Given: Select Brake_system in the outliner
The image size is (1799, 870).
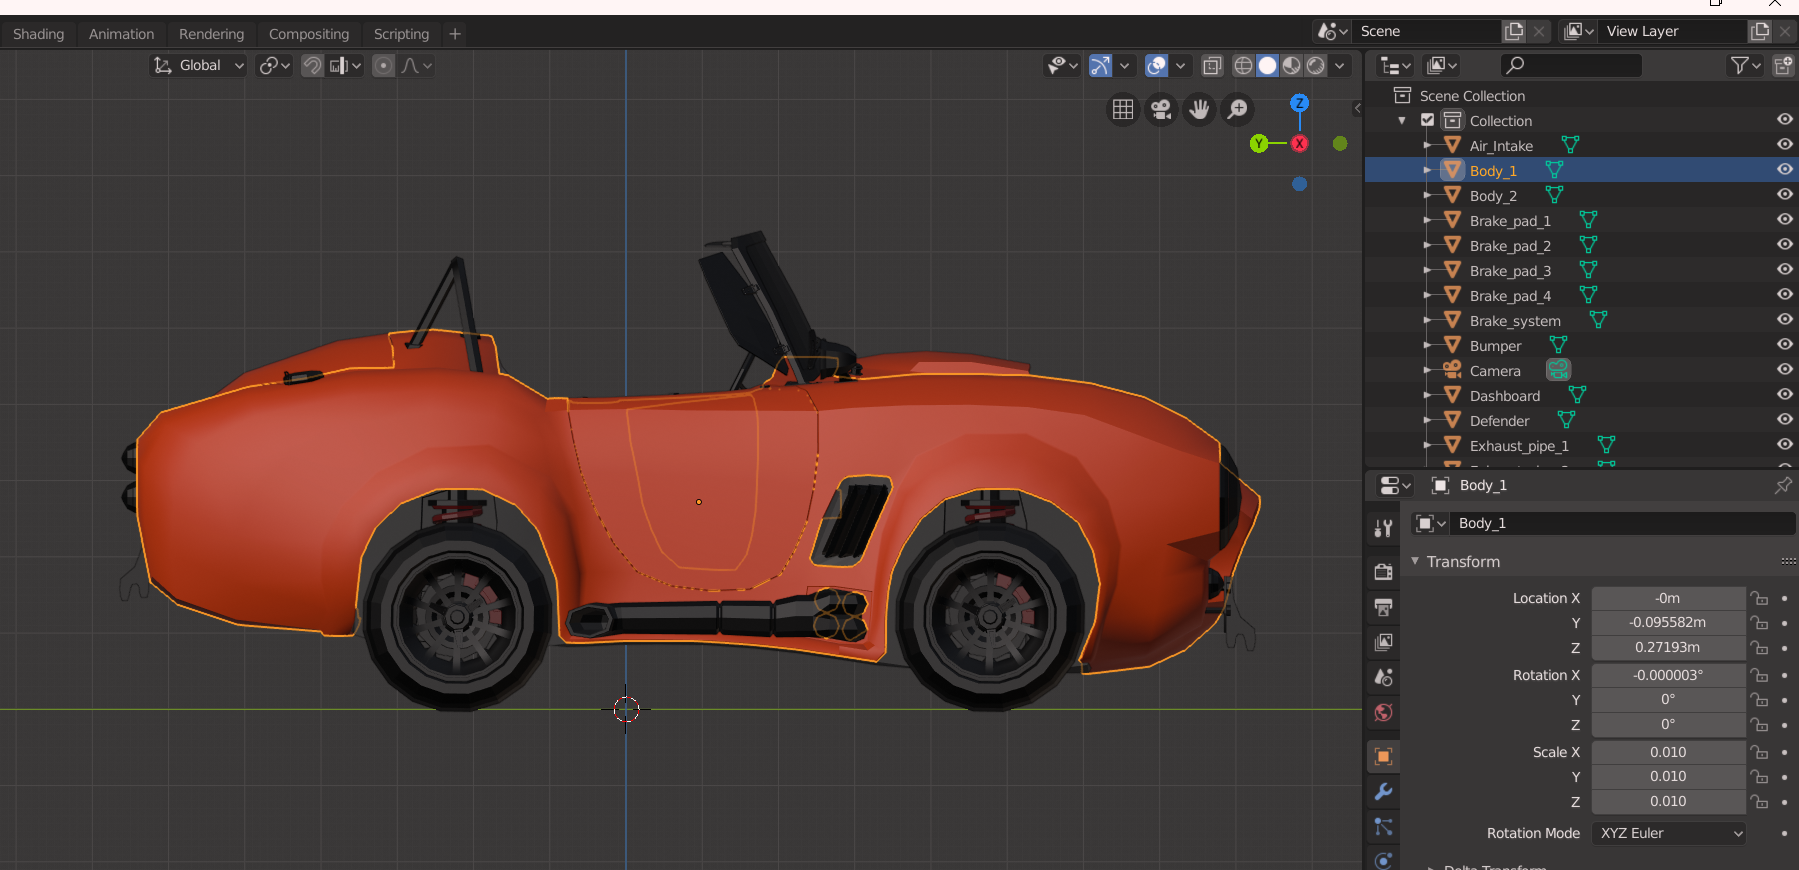Looking at the screenshot, I should [1514, 321].
